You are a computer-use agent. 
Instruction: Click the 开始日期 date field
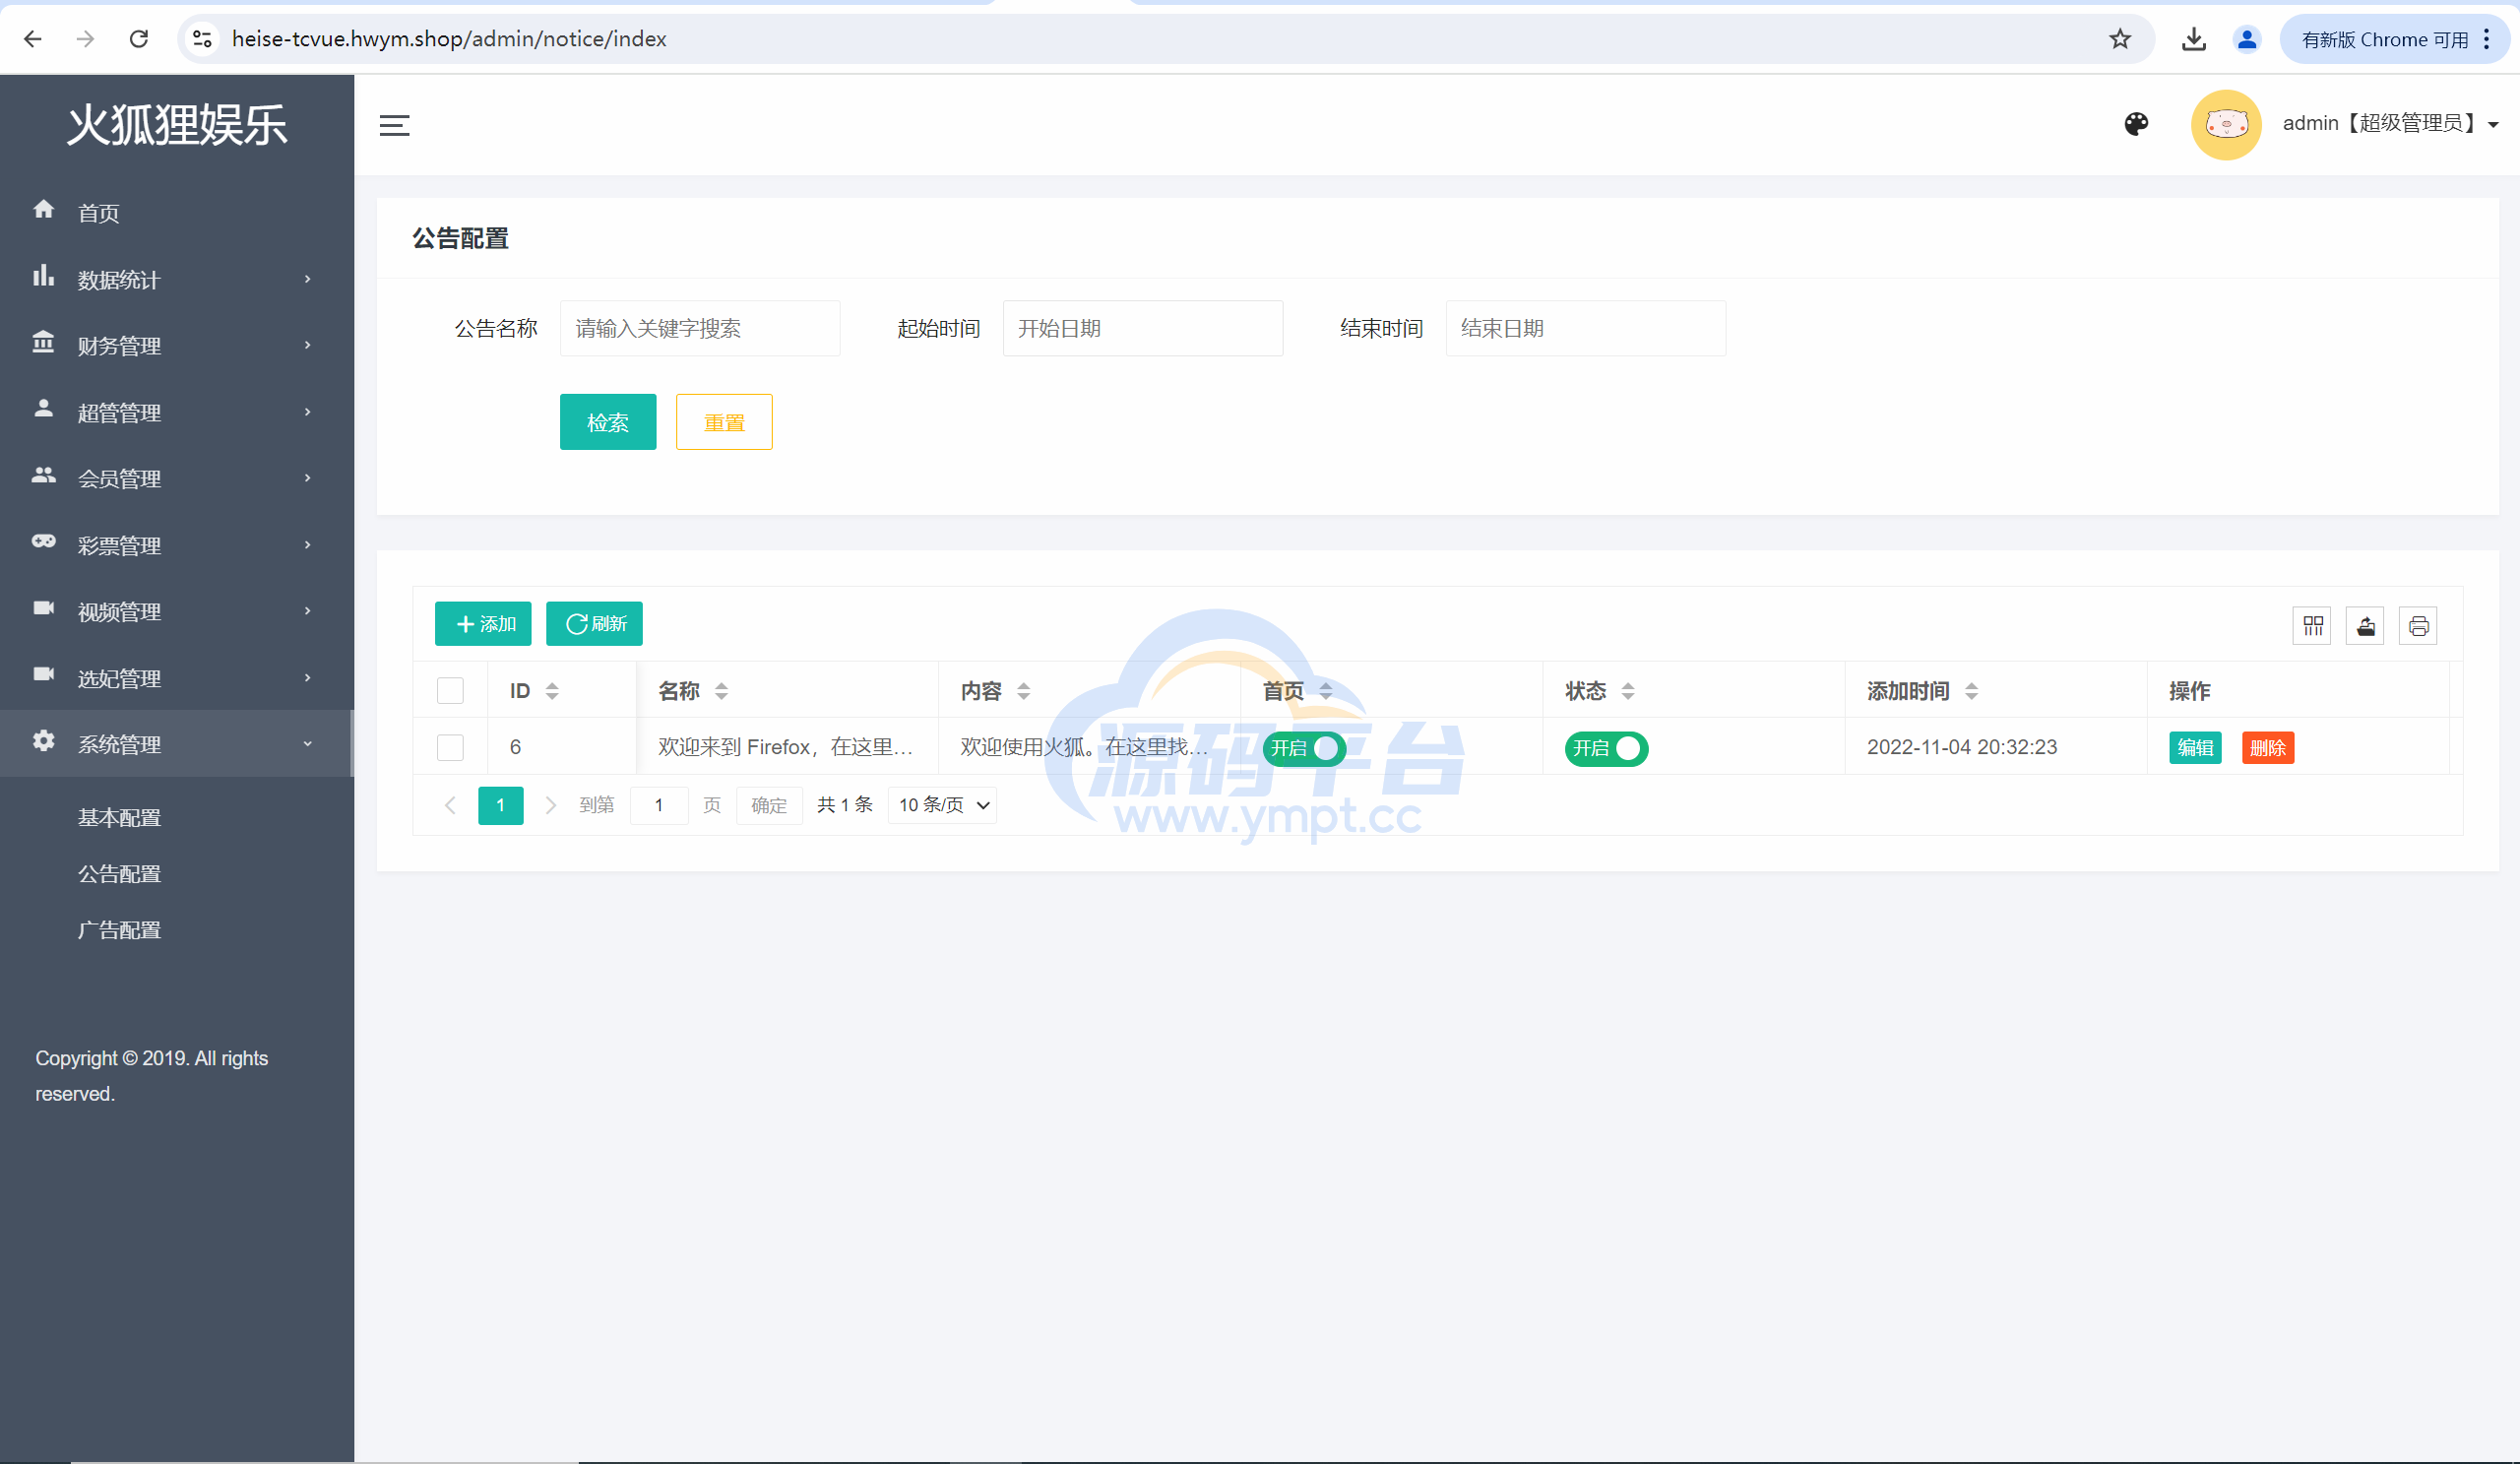click(x=1142, y=328)
